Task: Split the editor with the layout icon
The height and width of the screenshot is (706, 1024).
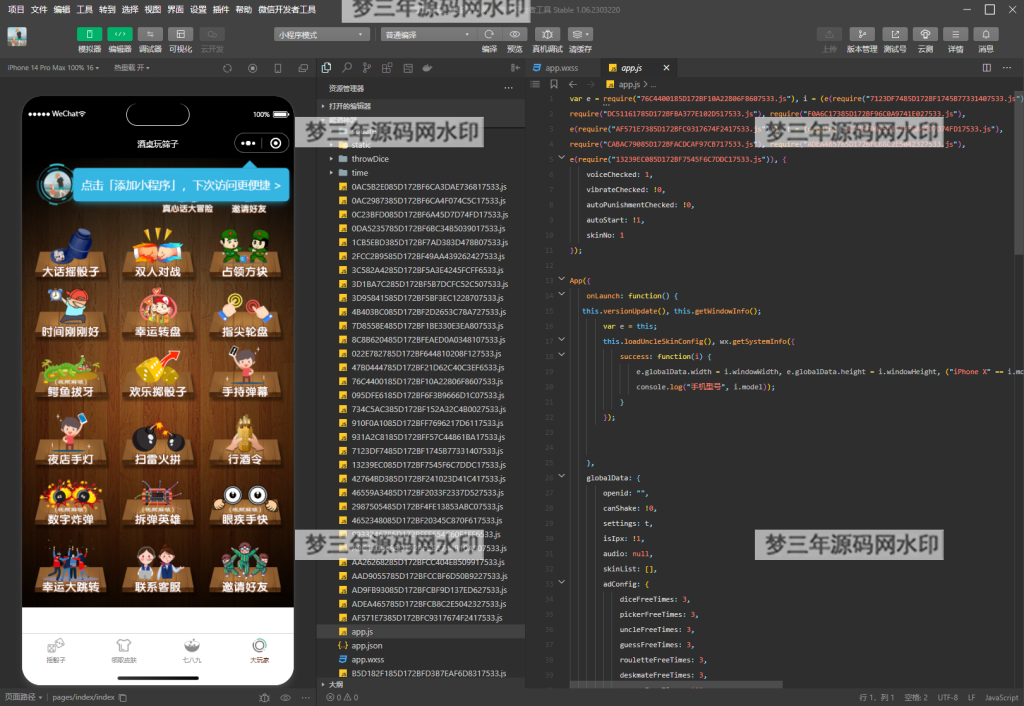Action: pos(987,68)
